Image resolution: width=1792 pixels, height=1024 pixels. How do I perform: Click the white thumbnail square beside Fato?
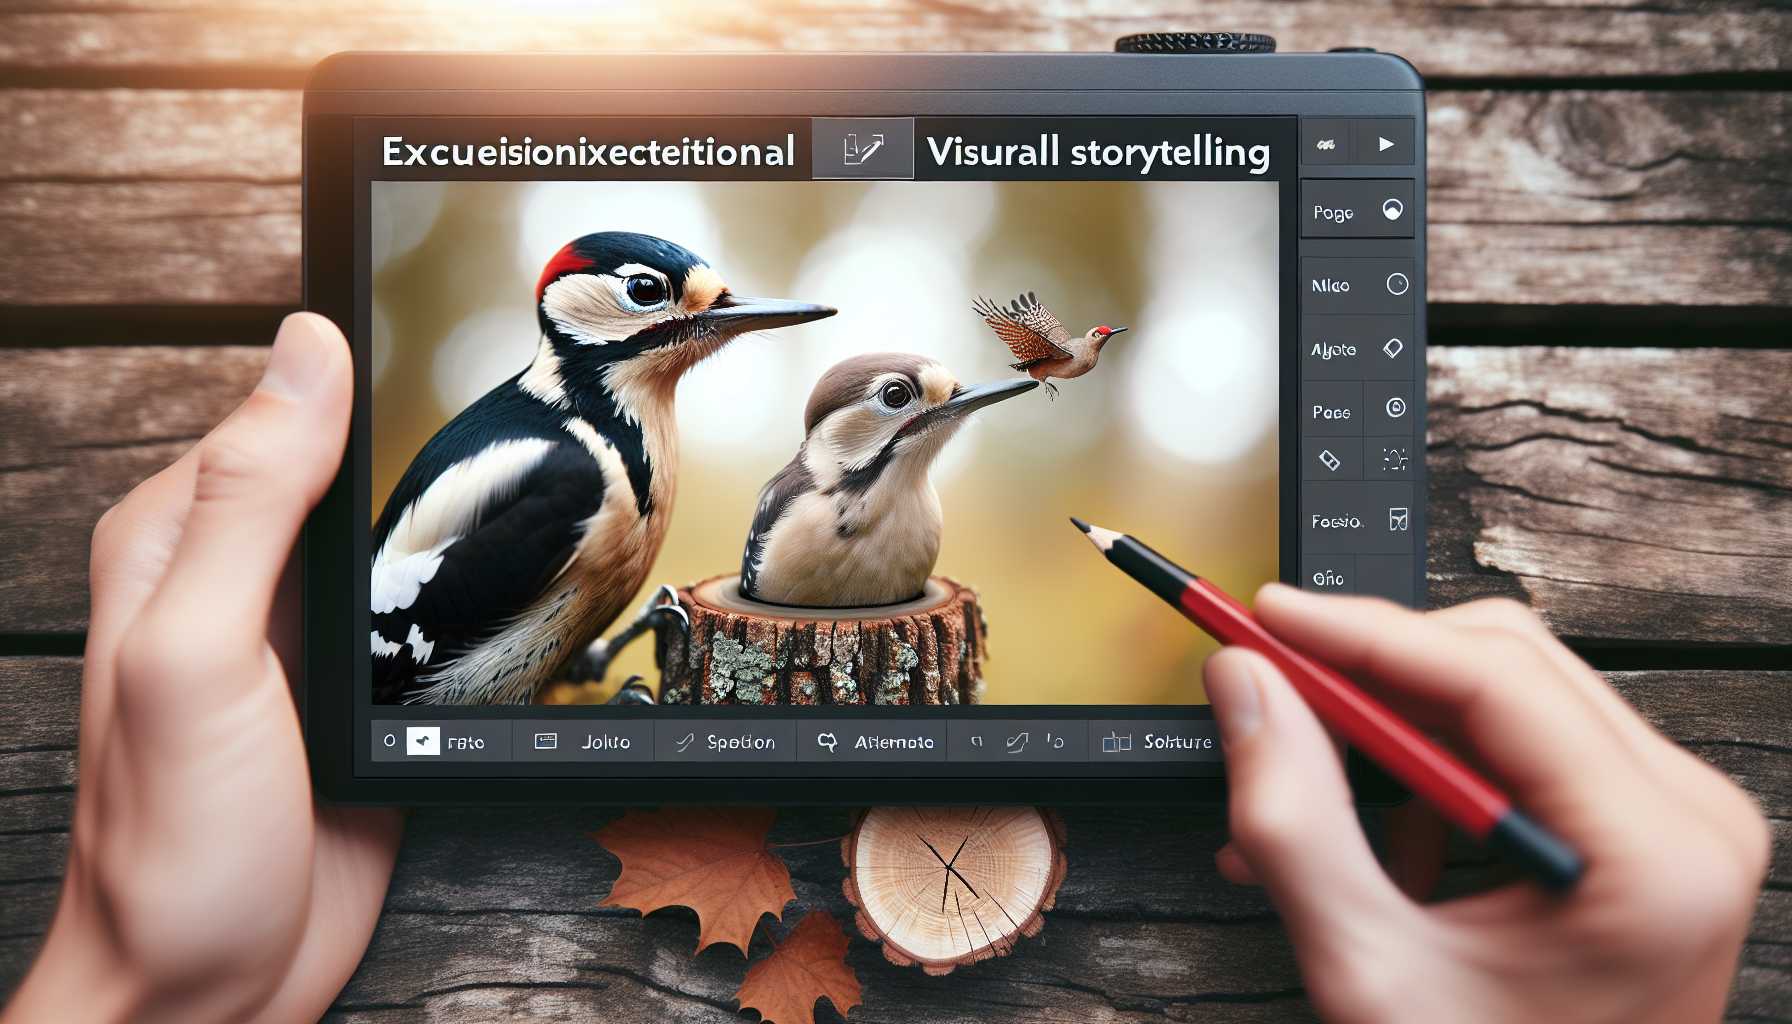coord(423,741)
